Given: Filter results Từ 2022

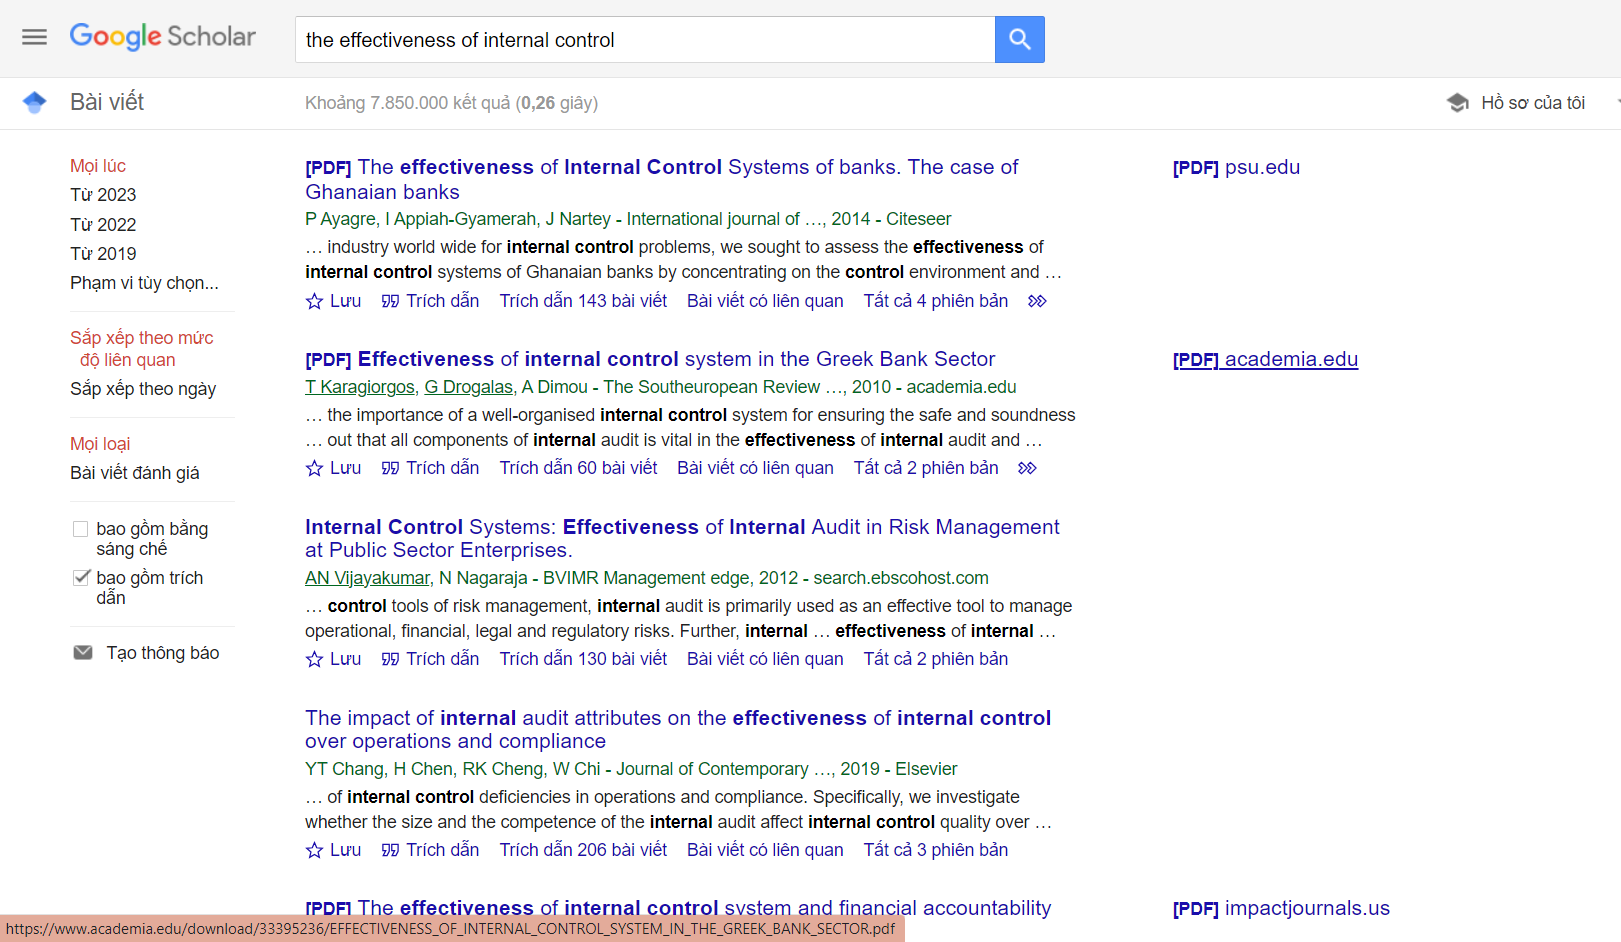Looking at the screenshot, I should point(103,225).
